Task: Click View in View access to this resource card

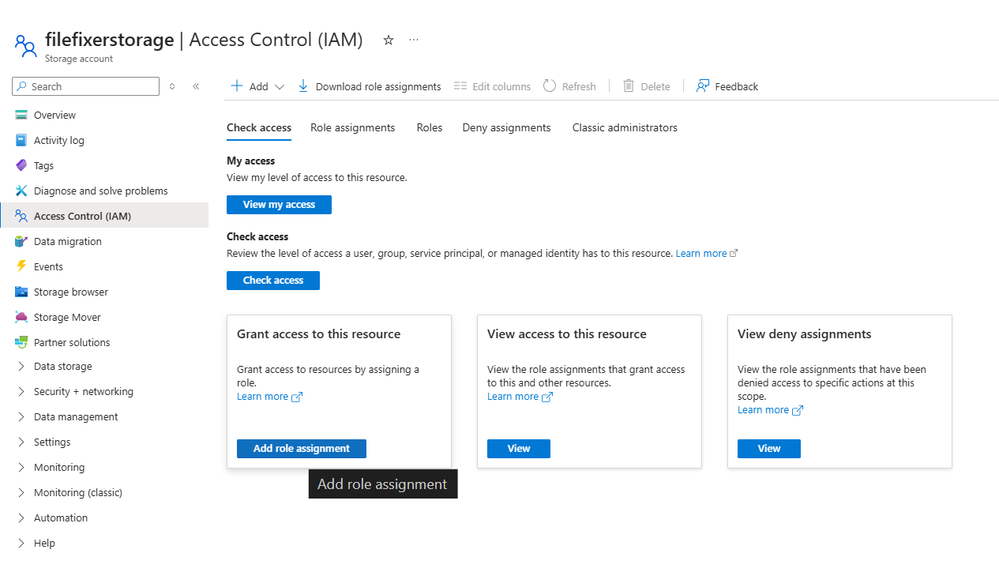Action: tap(519, 448)
